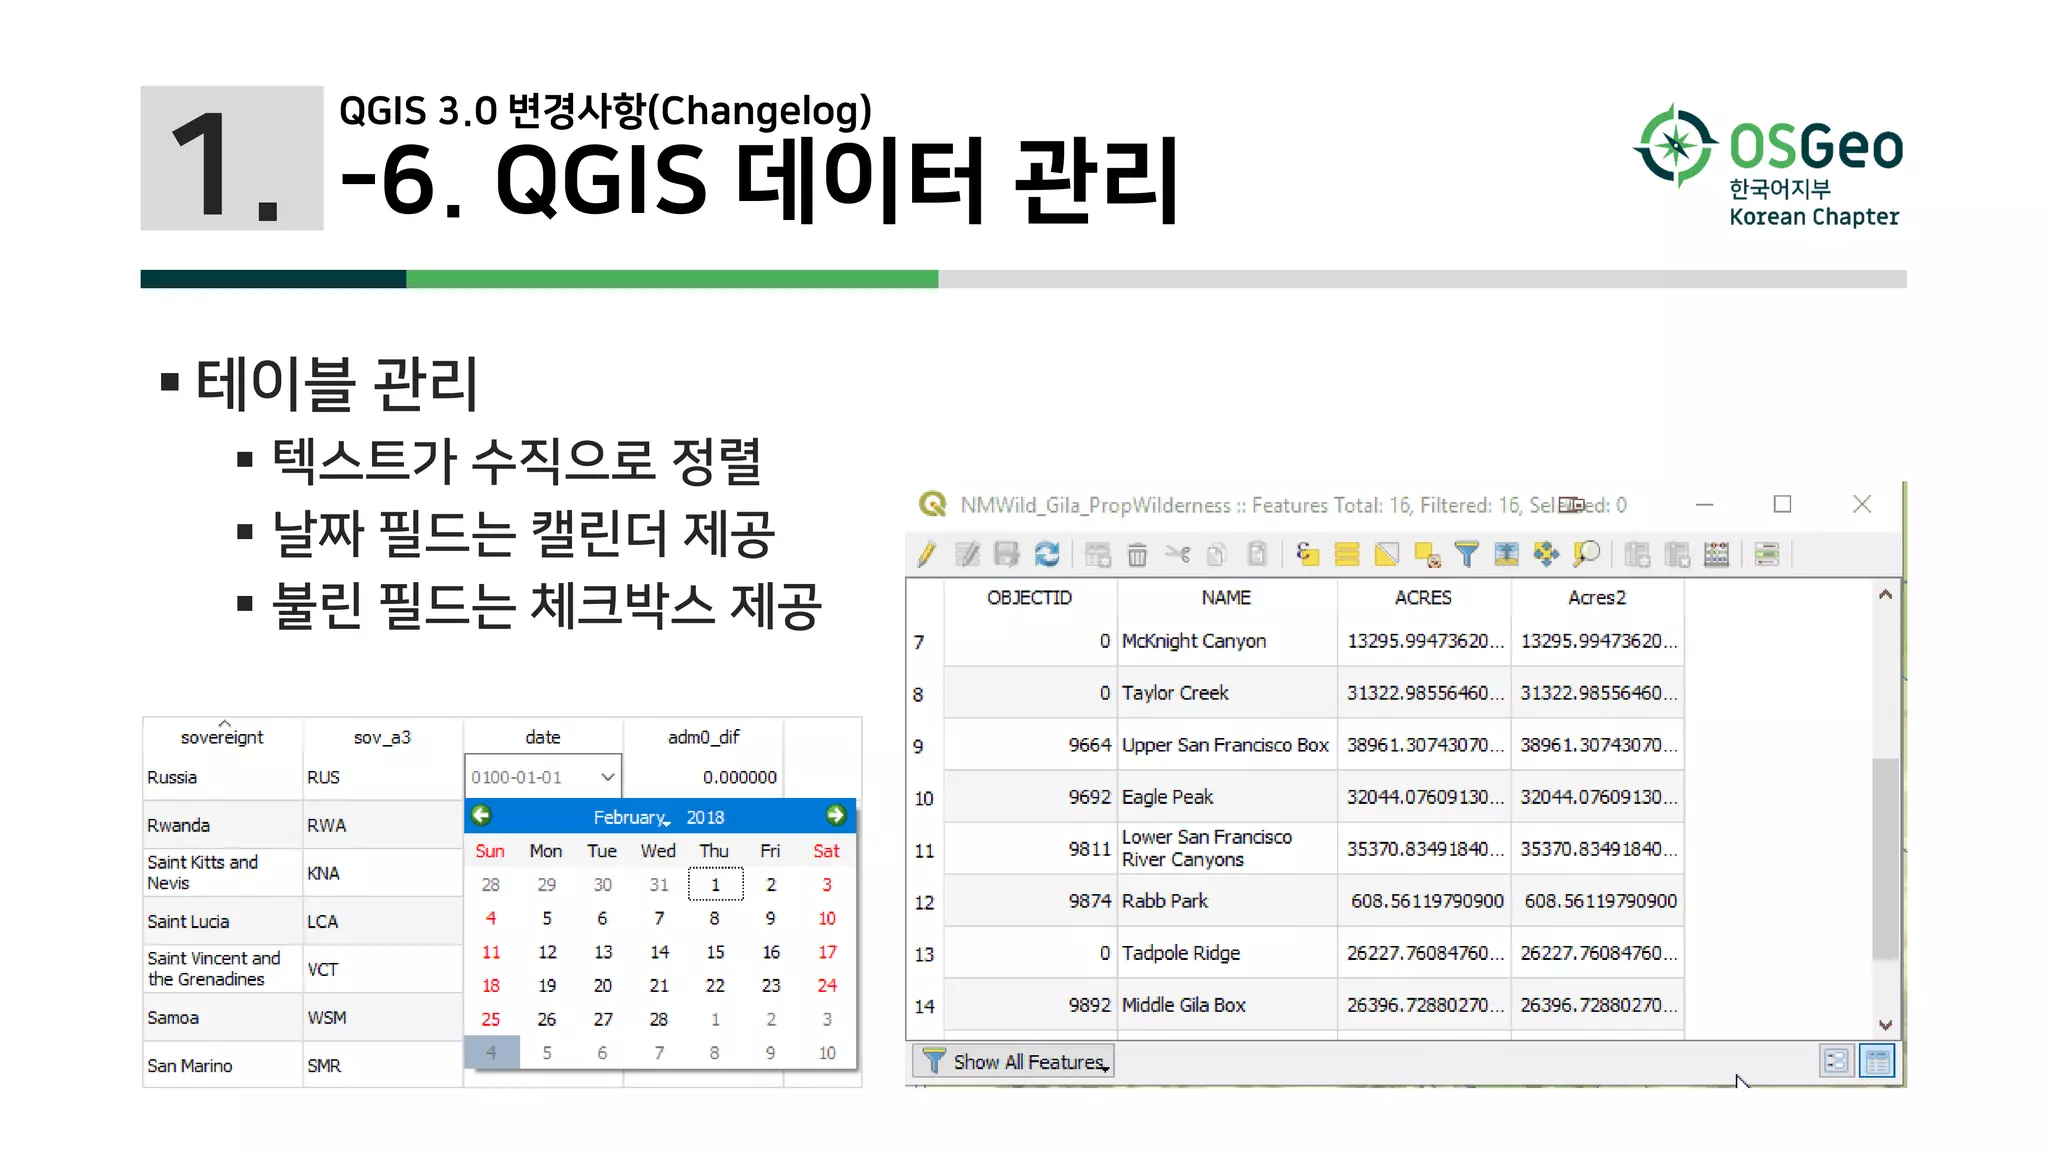This screenshot has height=1152, width=2048.
Task: Click the new field icon
Action: 1637,554
